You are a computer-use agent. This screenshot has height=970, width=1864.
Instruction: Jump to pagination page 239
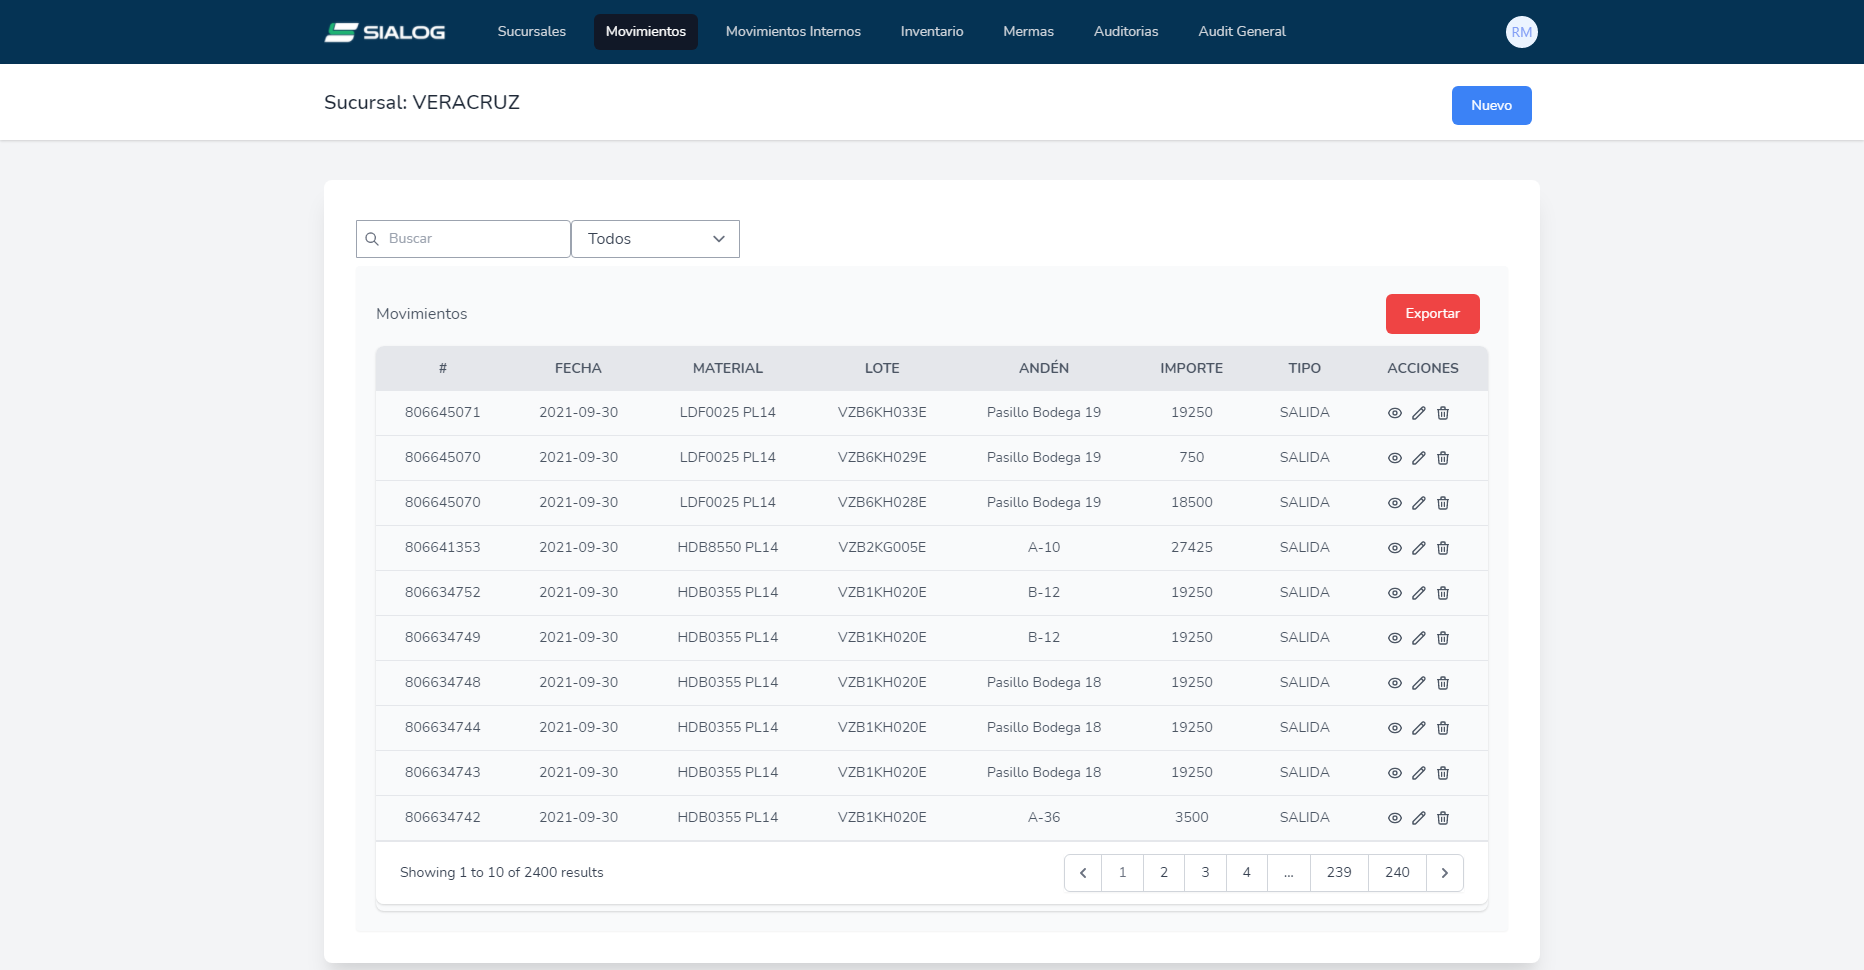tap(1339, 873)
